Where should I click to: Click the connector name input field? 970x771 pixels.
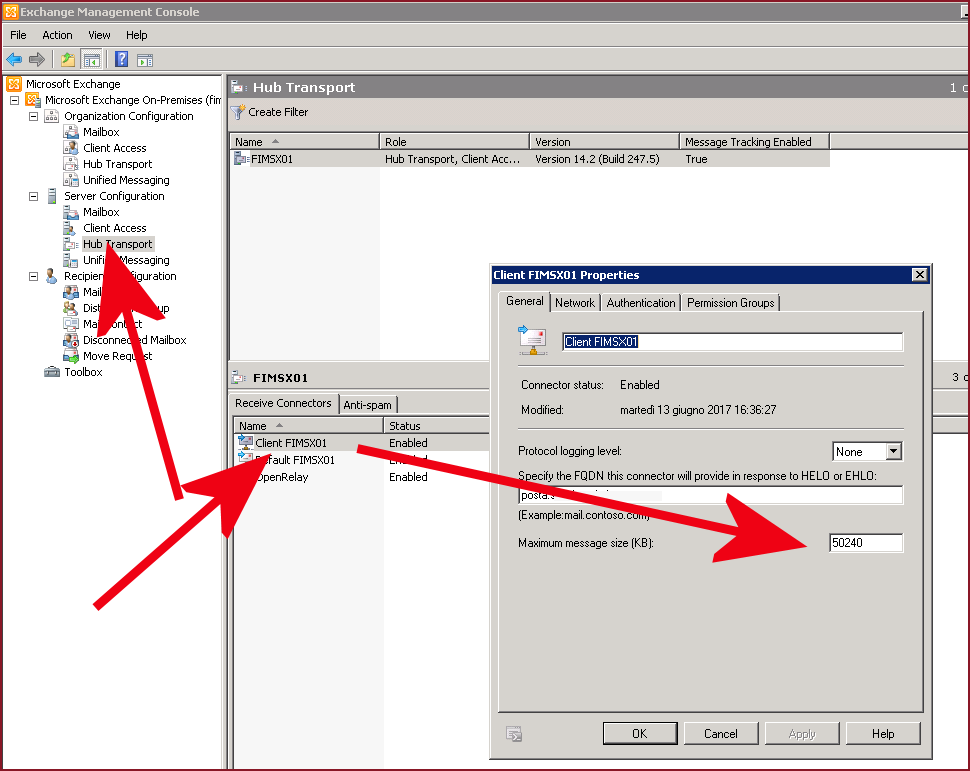732,342
